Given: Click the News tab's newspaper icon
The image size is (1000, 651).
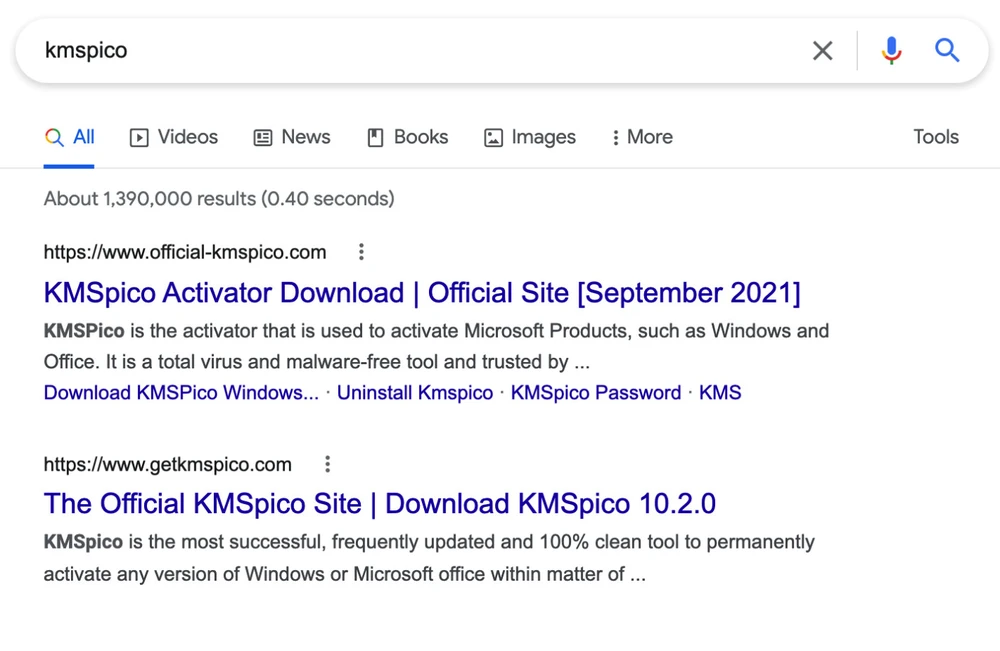Looking at the screenshot, I should coord(263,137).
